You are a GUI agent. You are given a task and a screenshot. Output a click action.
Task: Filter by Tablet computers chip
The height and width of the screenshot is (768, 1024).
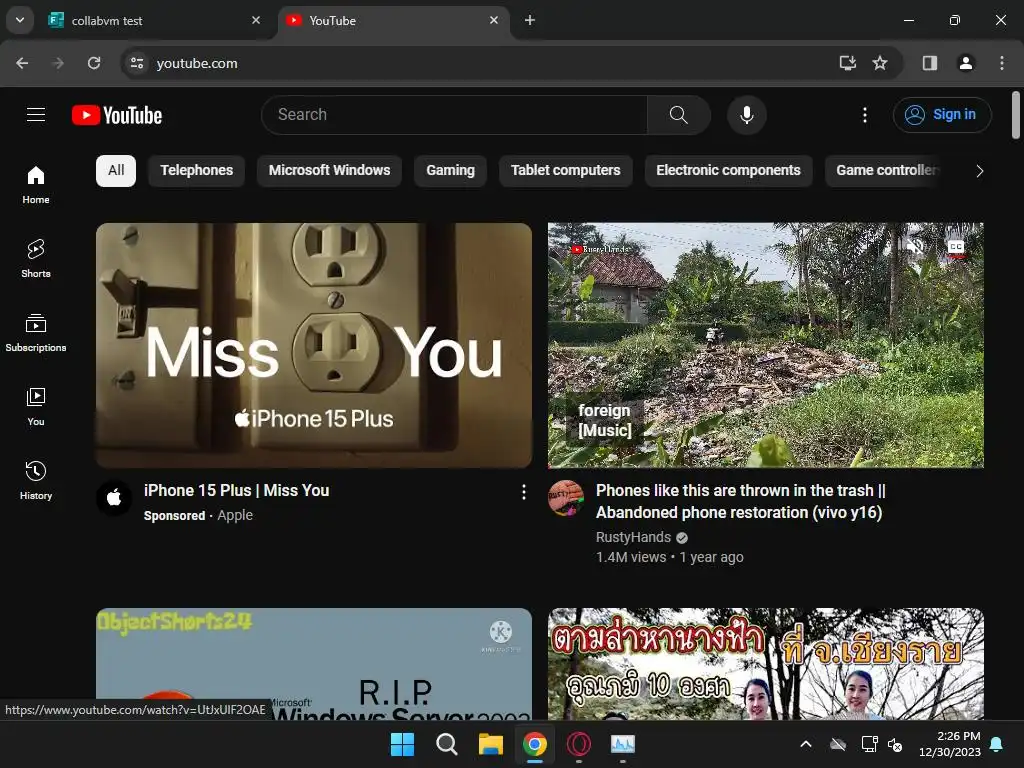(566, 171)
